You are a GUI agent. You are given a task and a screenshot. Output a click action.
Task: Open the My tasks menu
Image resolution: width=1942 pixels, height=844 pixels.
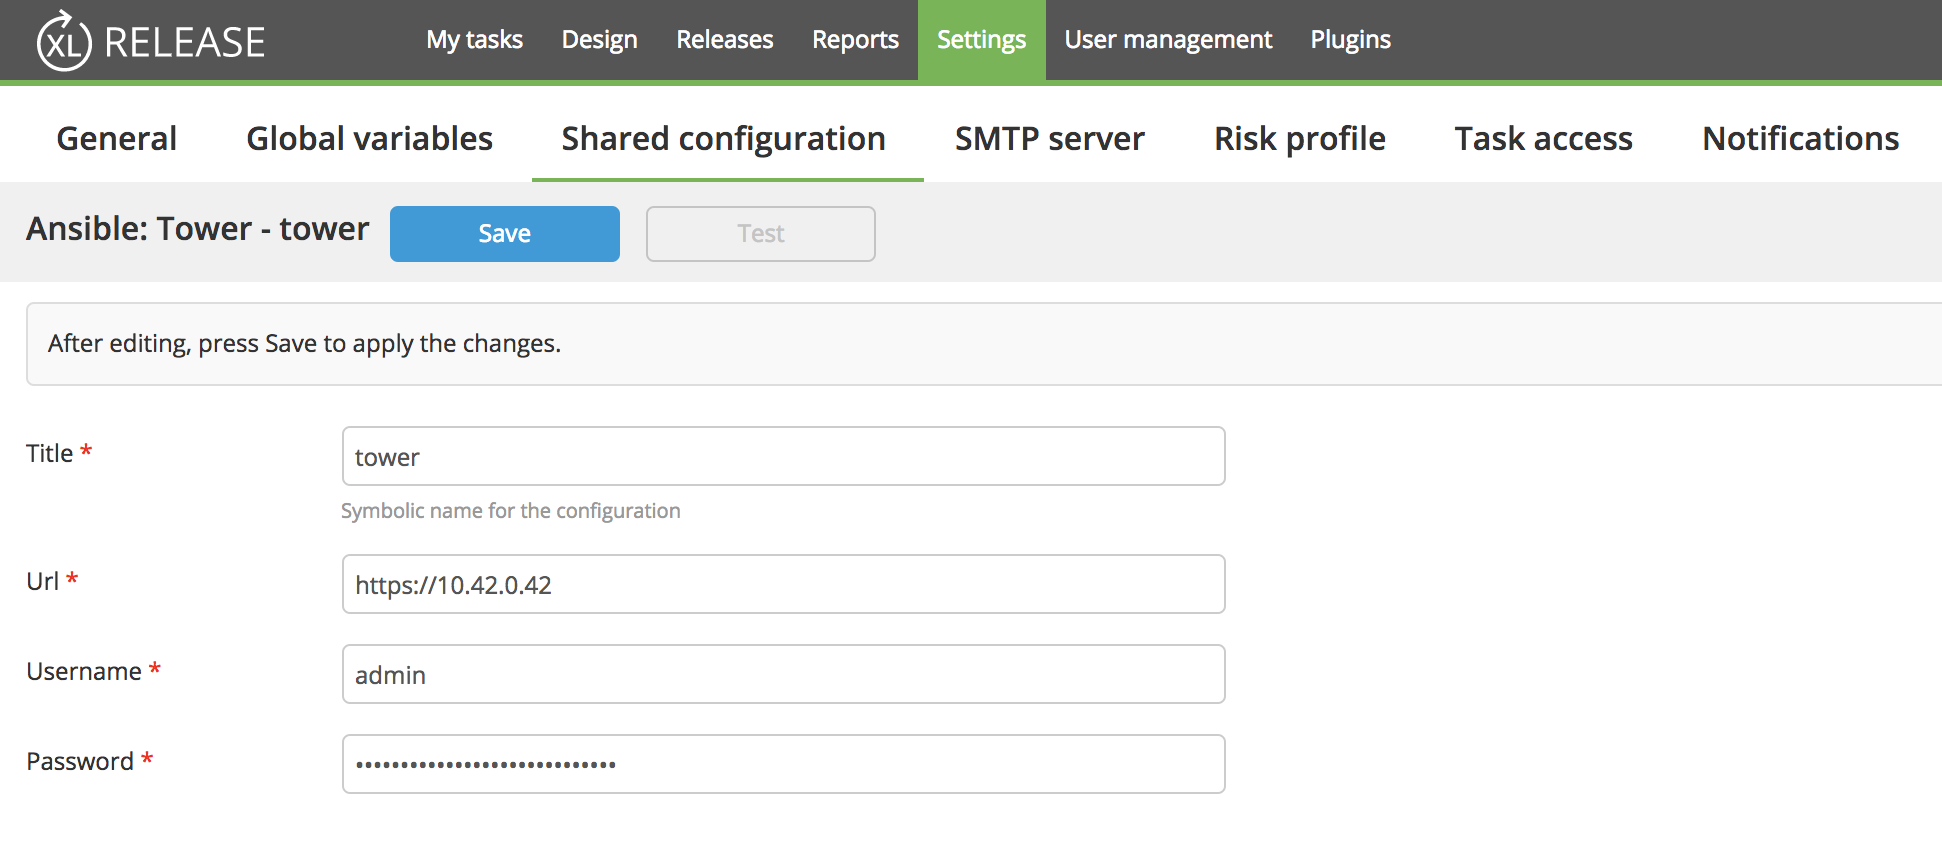tap(474, 40)
